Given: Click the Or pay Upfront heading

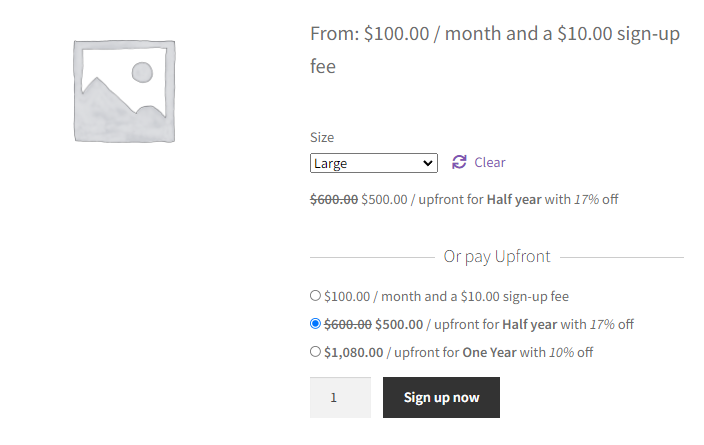Looking at the screenshot, I should pos(497,257).
